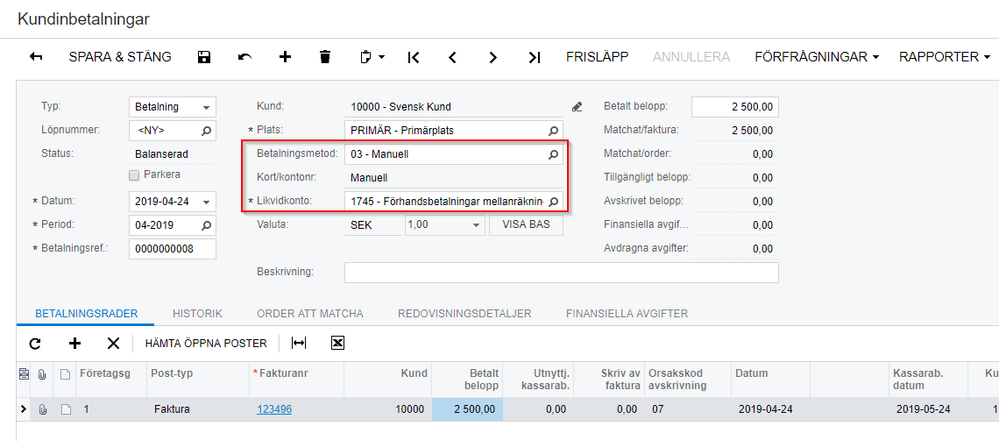Go to the next record
Image resolution: width=999 pixels, height=441 pixels.
pyautogui.click(x=492, y=57)
